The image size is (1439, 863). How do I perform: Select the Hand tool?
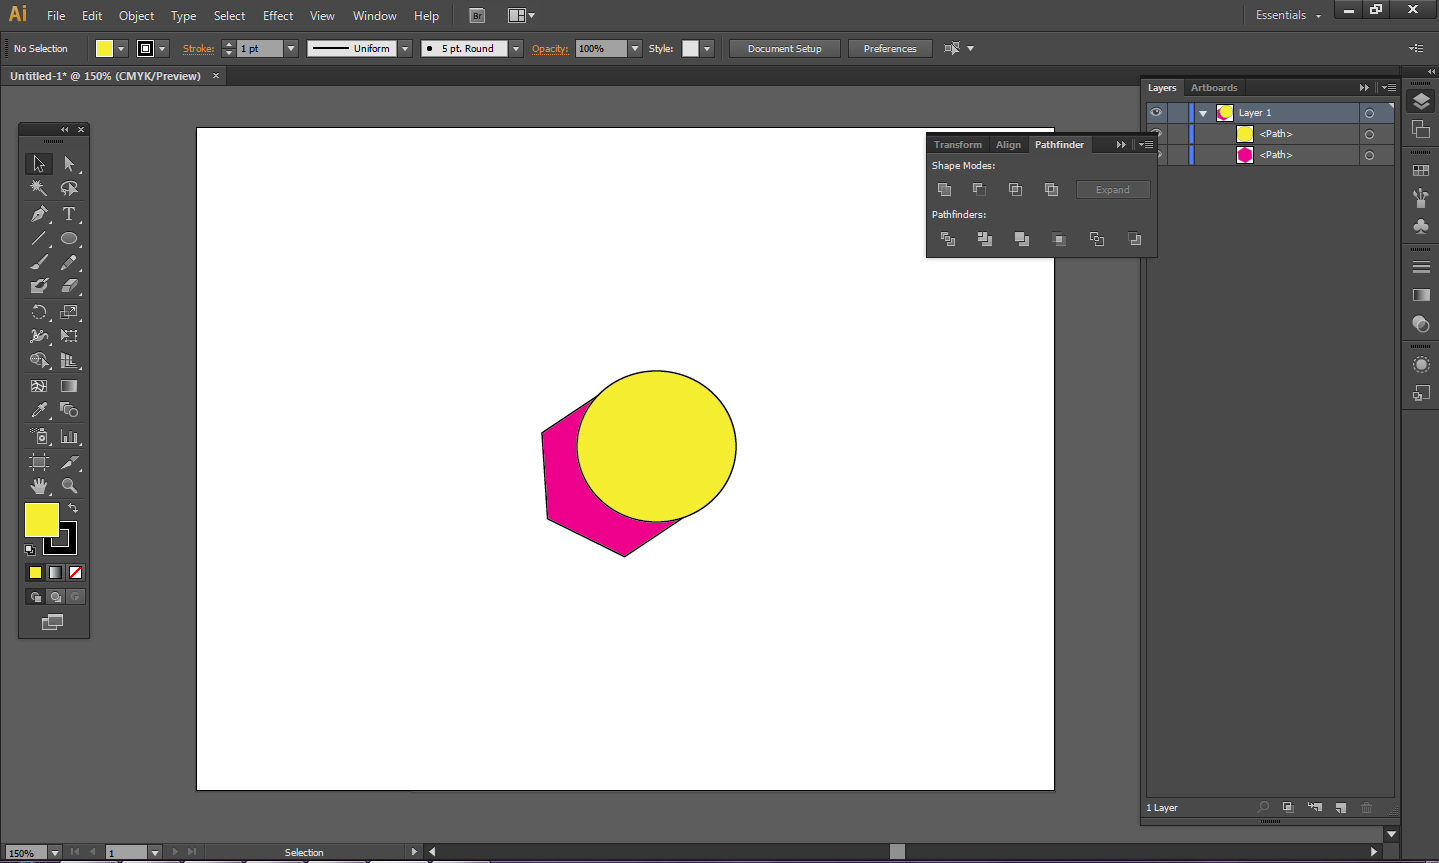pos(38,486)
